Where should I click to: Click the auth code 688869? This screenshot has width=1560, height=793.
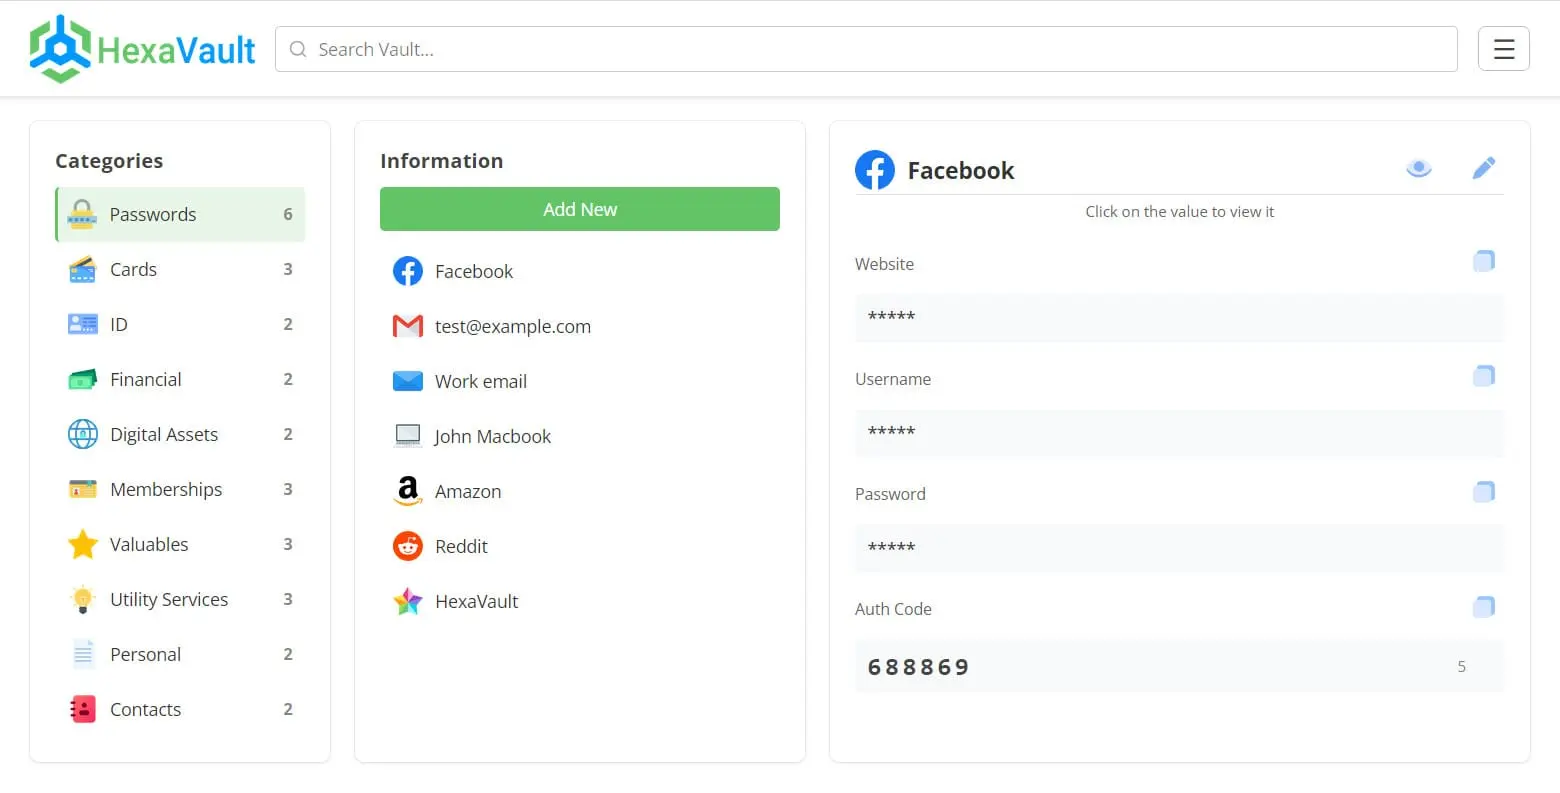pos(918,667)
